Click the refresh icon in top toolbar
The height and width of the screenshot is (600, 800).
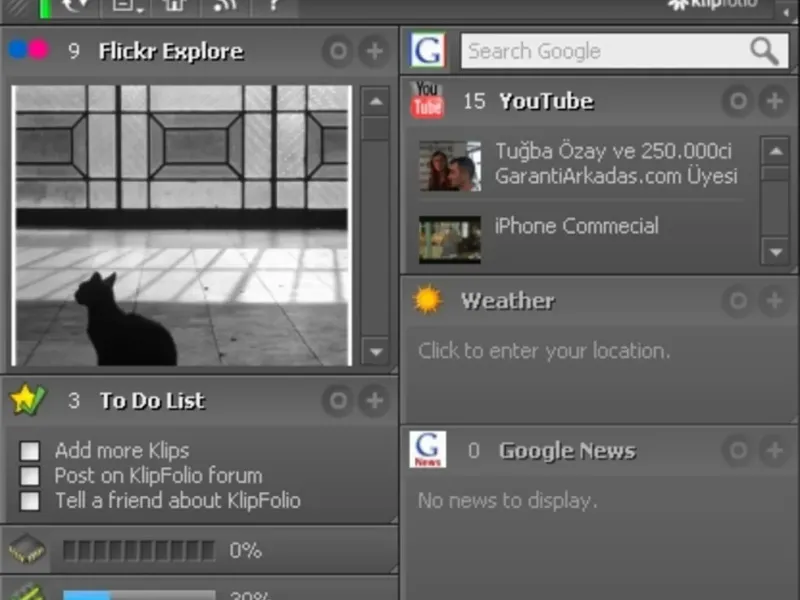(76, 6)
